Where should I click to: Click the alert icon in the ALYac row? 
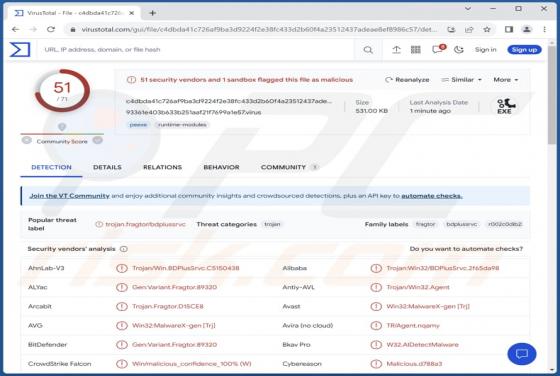(x=122, y=287)
